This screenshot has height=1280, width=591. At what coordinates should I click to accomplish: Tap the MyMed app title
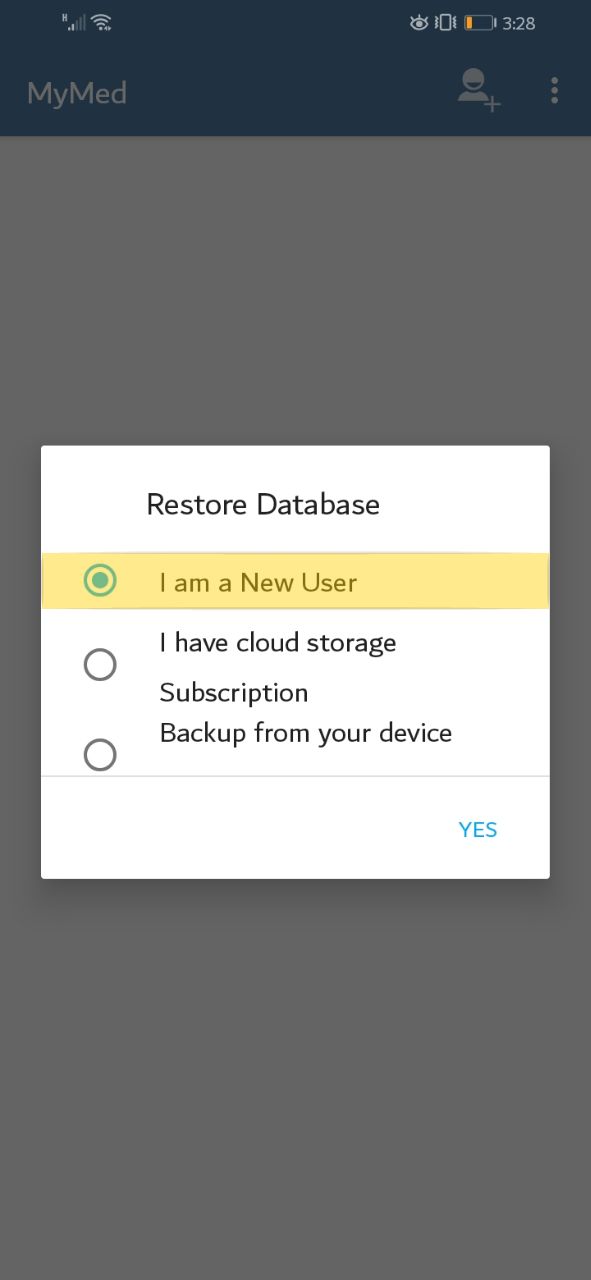[x=77, y=93]
